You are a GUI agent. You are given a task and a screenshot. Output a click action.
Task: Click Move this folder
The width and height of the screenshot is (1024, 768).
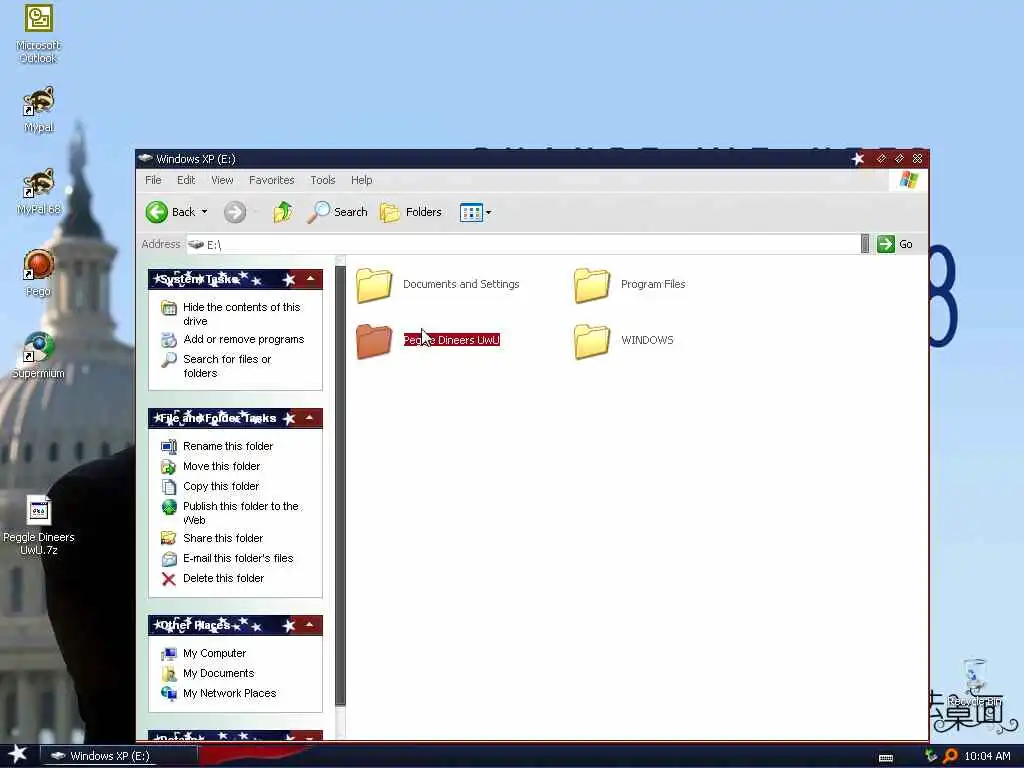click(221, 466)
